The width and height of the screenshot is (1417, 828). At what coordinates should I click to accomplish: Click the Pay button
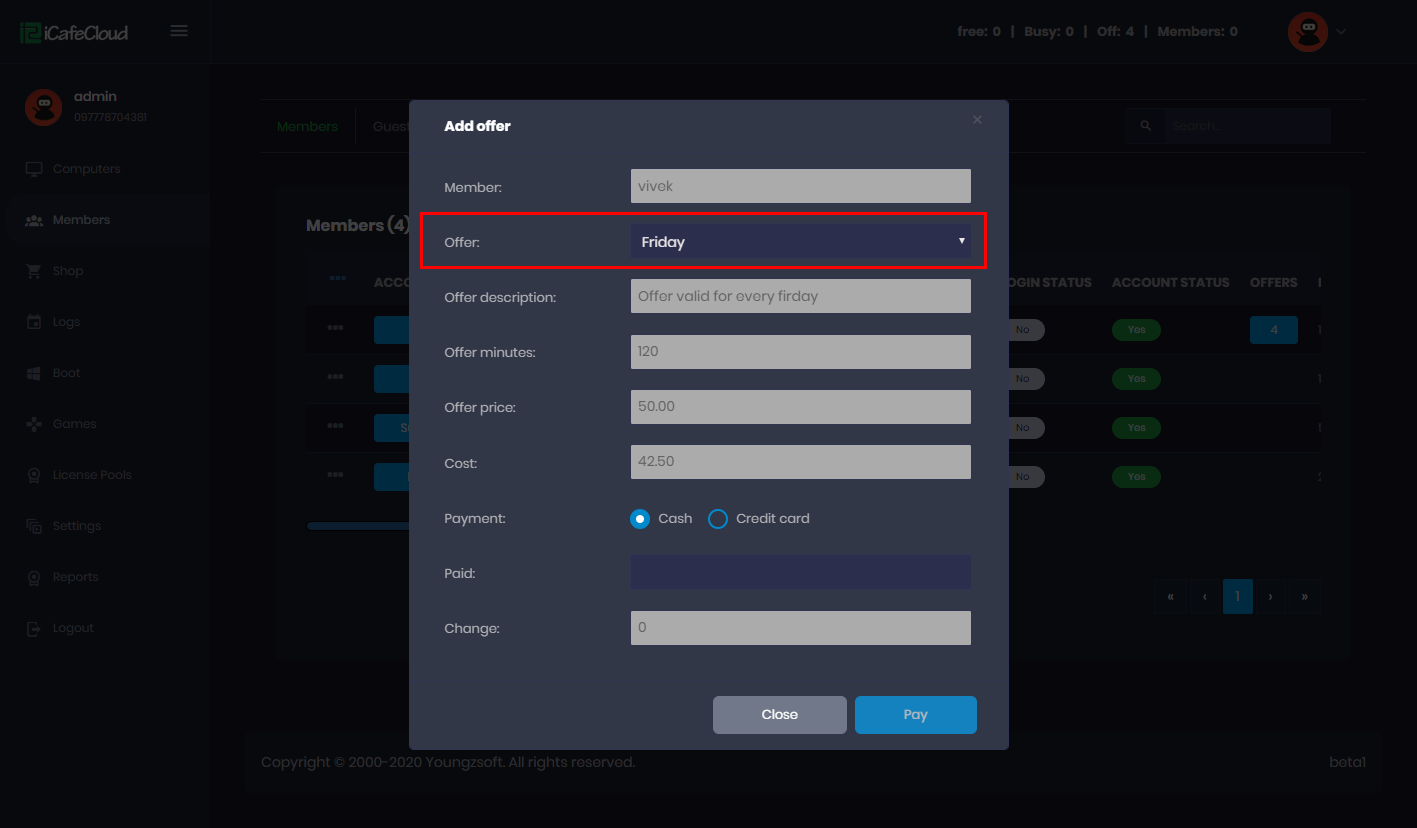click(915, 715)
